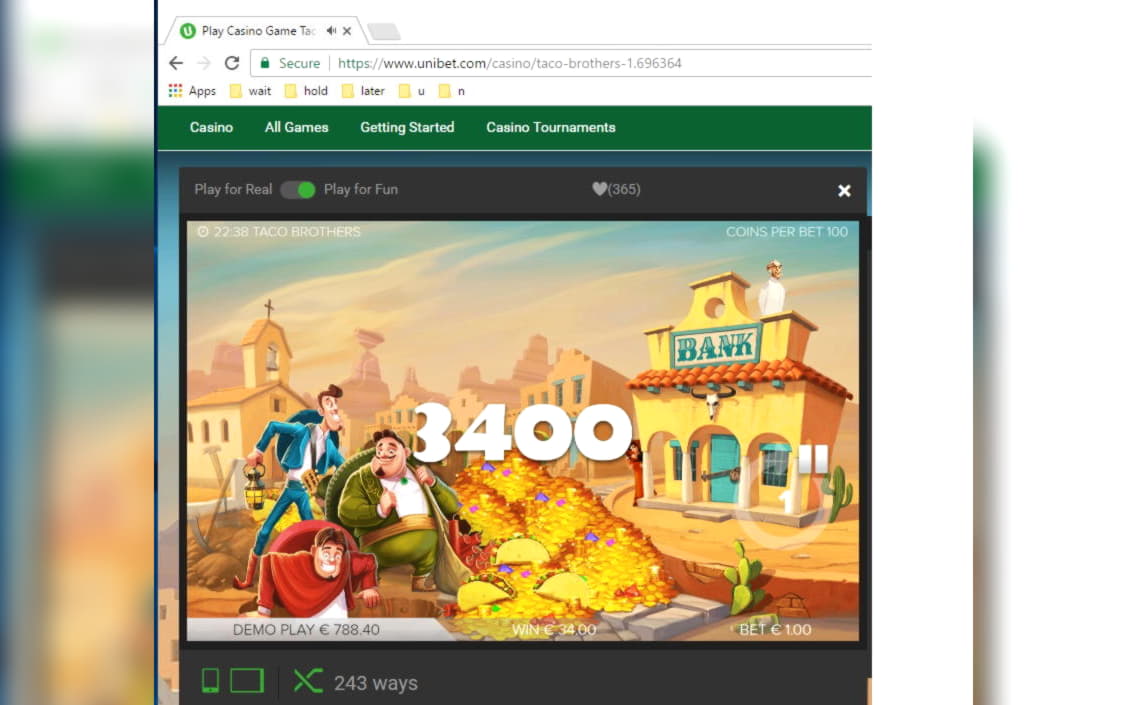
Task: Toggle the Play for Real / Fun switch
Action: click(x=298, y=190)
